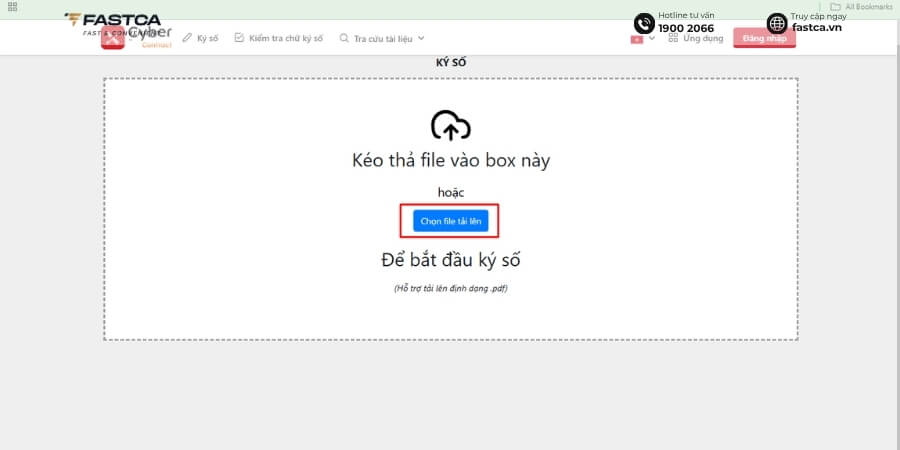
Task: Click the Cyber Contract logo
Action: [137, 37]
